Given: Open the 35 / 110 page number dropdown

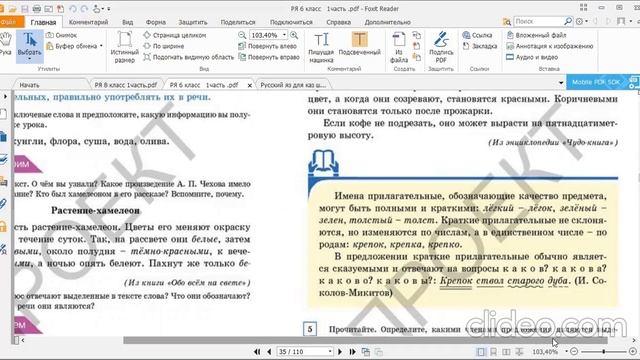Looking at the screenshot, I should click(x=330, y=351).
